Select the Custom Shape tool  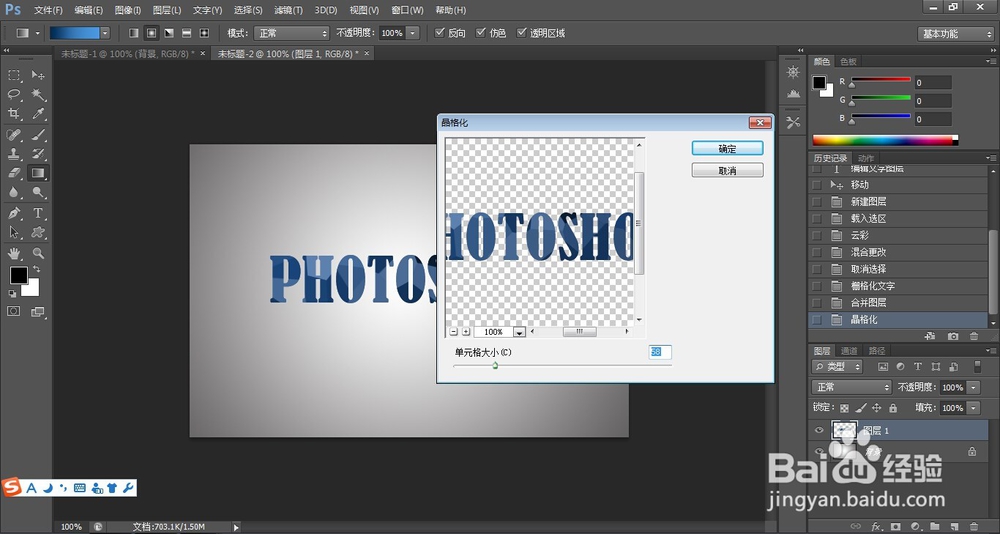coord(38,232)
